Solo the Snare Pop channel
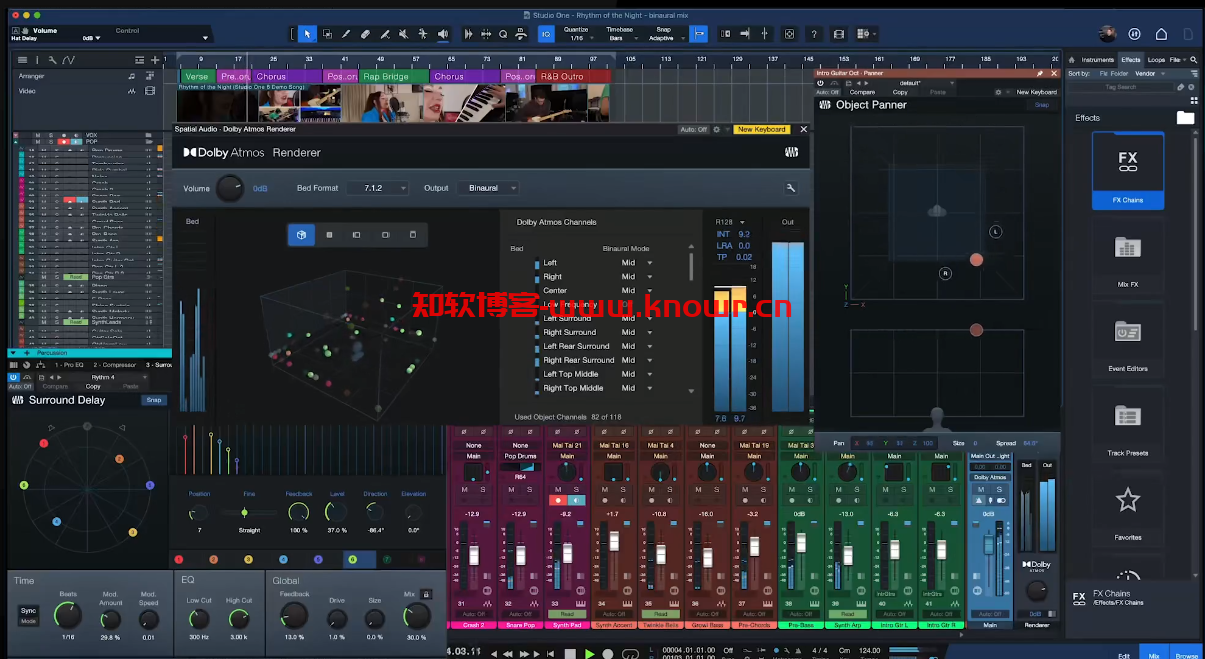 [x=530, y=490]
